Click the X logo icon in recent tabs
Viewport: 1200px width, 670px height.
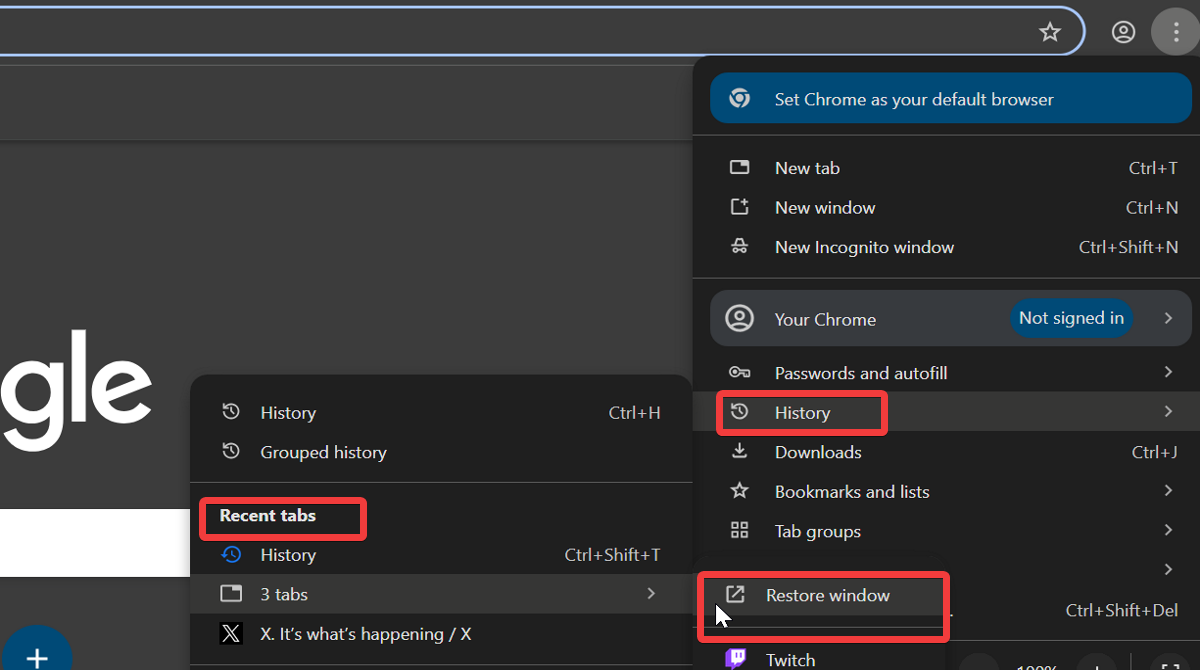coord(231,634)
